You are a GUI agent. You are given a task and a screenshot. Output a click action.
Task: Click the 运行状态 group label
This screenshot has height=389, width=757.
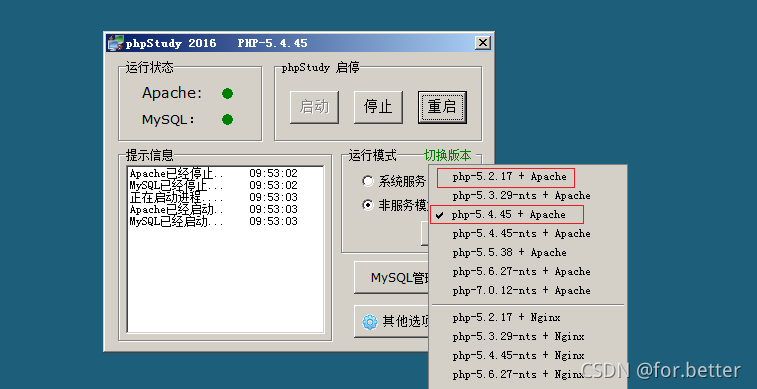(149, 68)
